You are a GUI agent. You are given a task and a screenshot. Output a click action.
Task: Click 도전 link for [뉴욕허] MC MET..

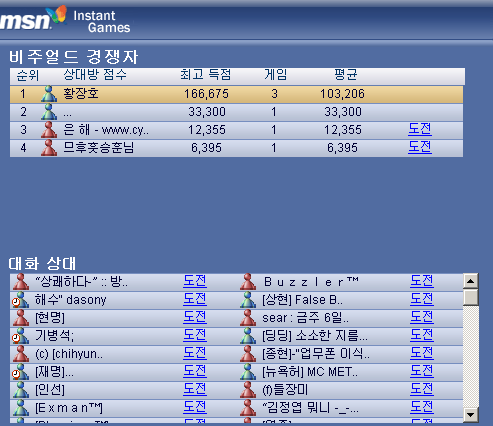point(422,371)
